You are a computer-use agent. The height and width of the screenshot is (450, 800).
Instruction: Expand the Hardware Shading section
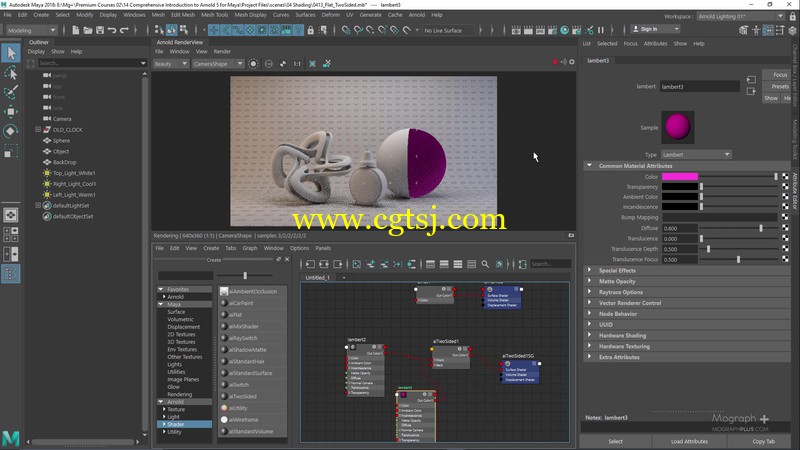point(589,335)
